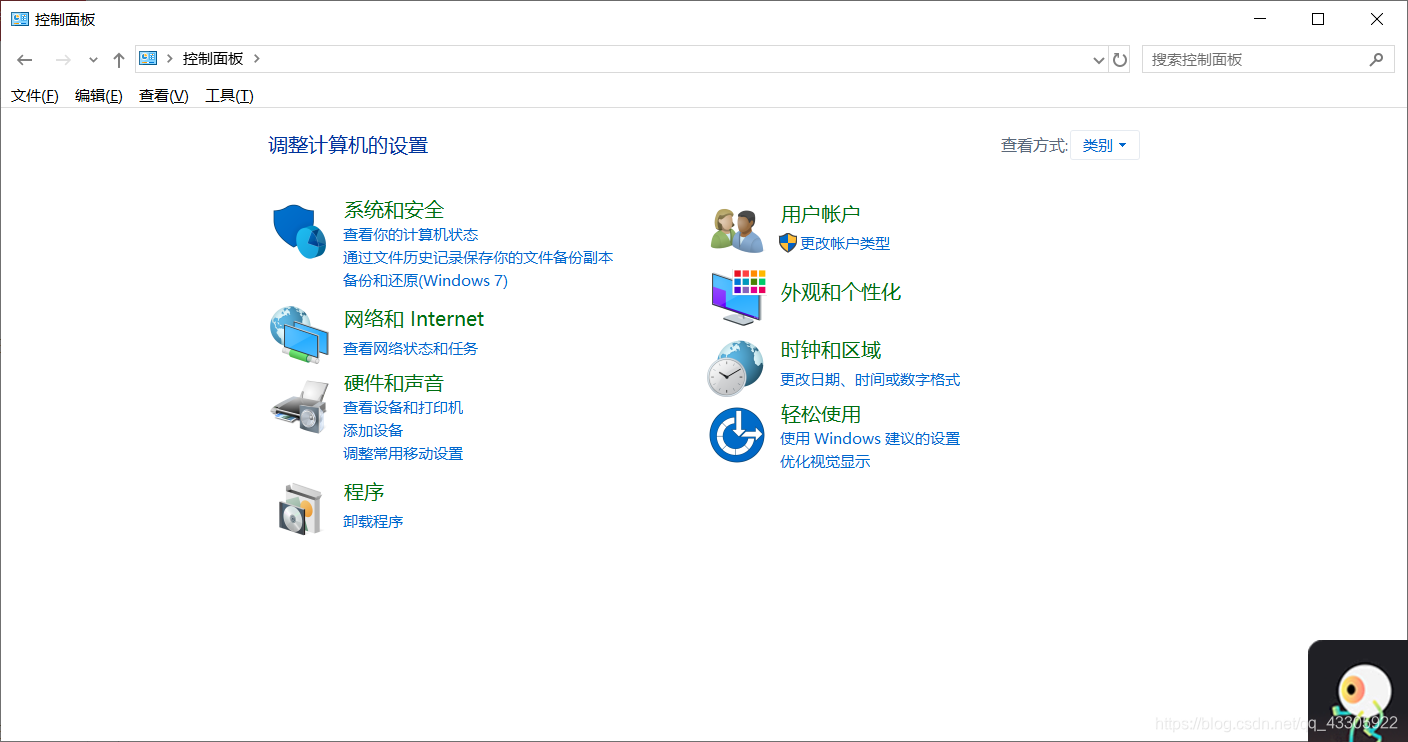Open the 程序 heading link
This screenshot has width=1408, height=742.
pos(364,492)
